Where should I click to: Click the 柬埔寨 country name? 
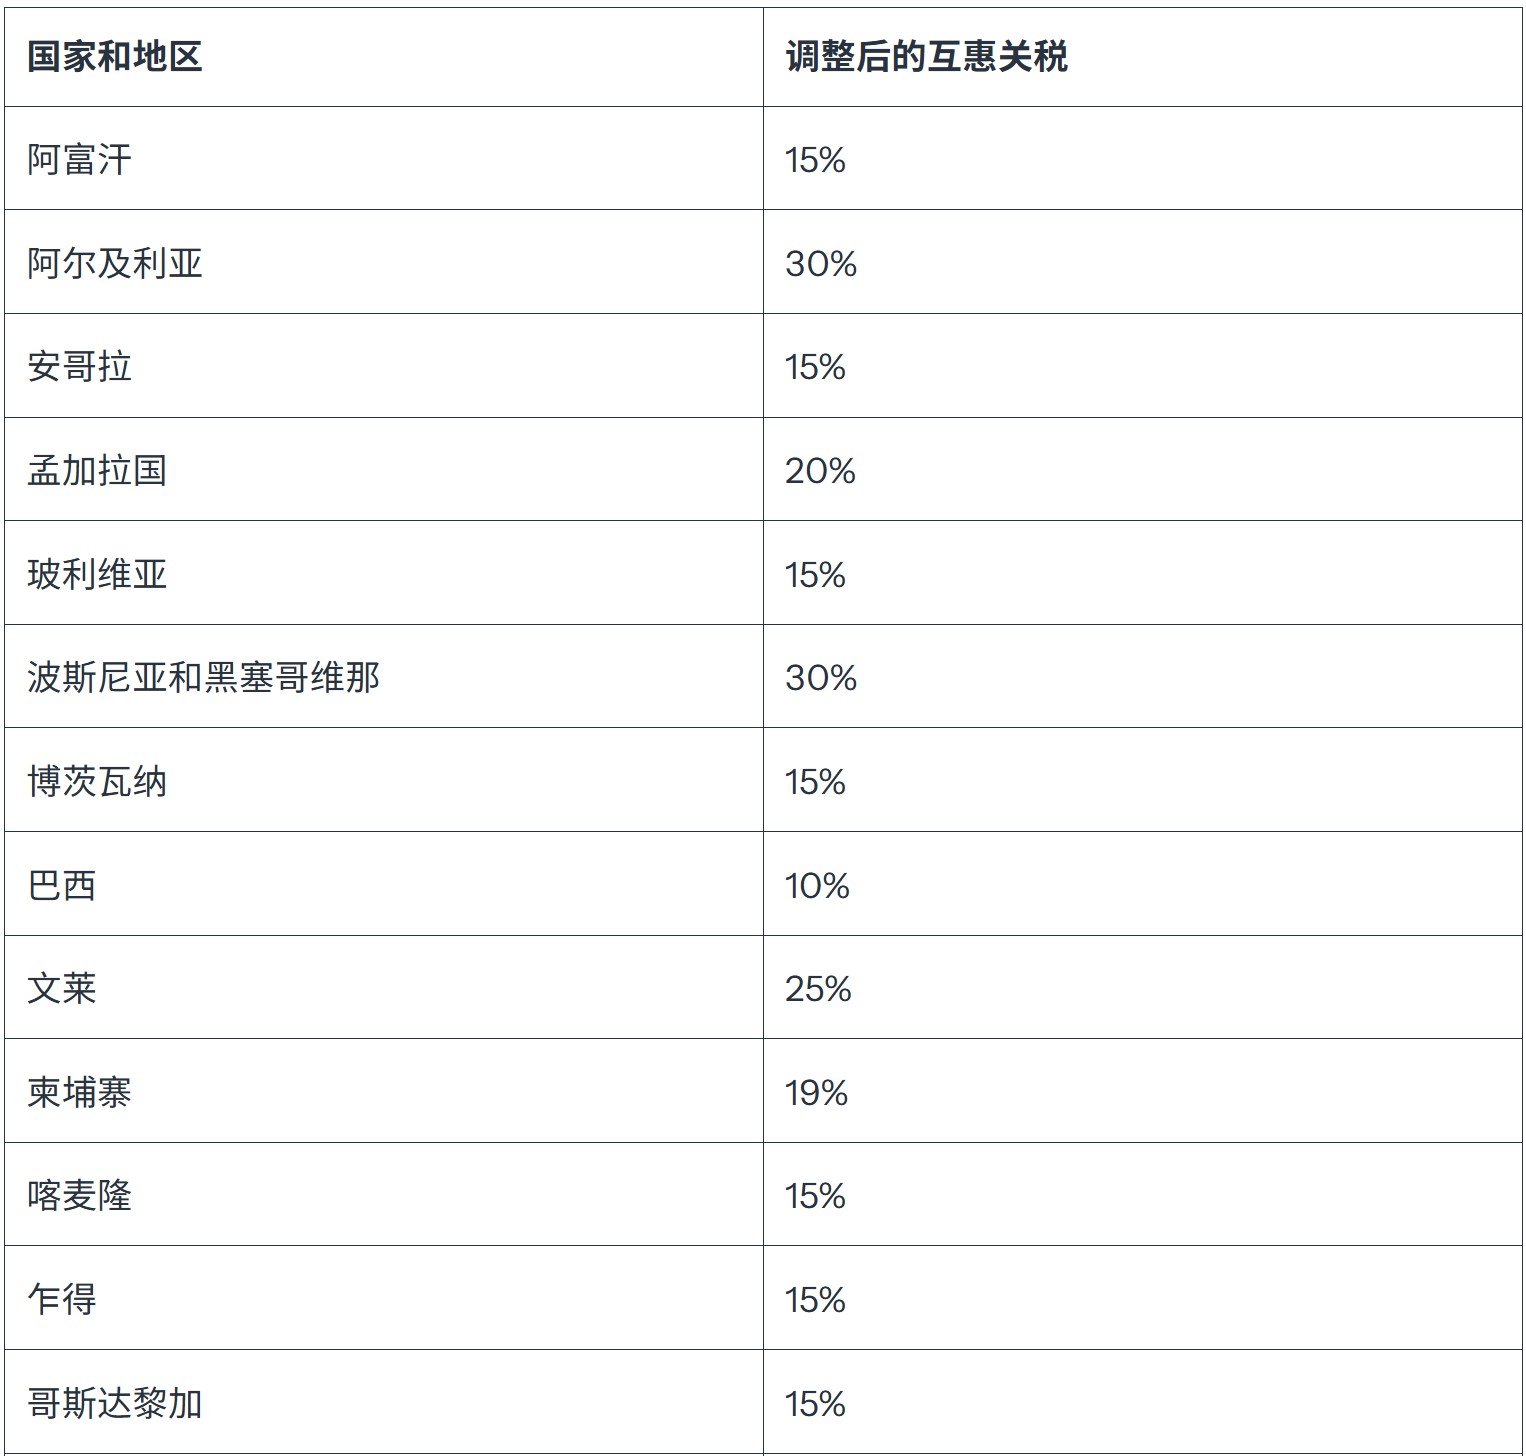point(80,1092)
